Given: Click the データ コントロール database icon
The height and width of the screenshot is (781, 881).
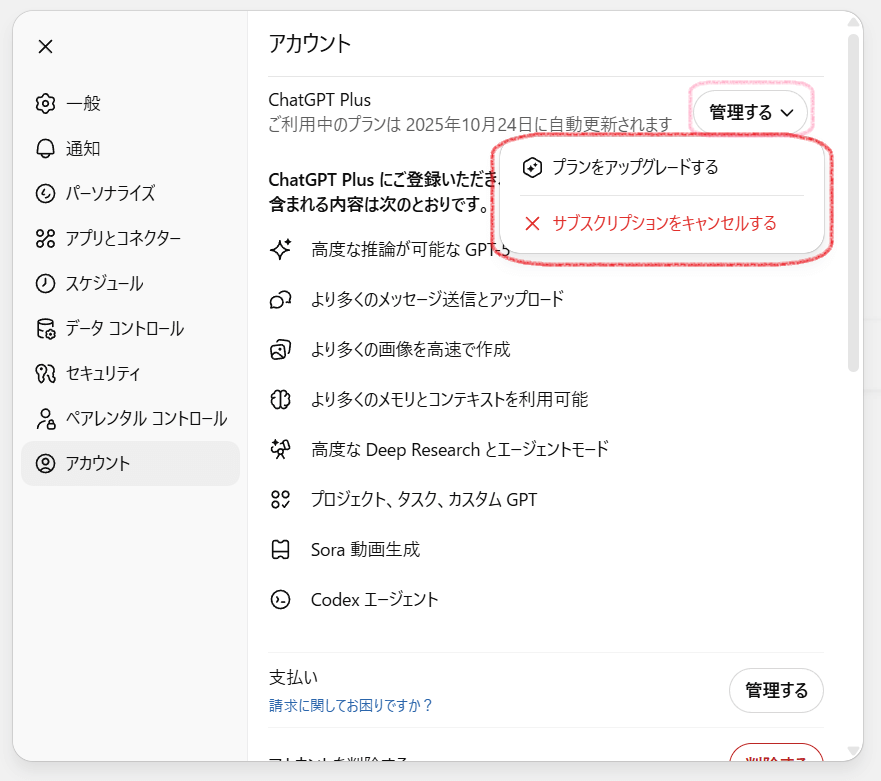Looking at the screenshot, I should (45, 329).
